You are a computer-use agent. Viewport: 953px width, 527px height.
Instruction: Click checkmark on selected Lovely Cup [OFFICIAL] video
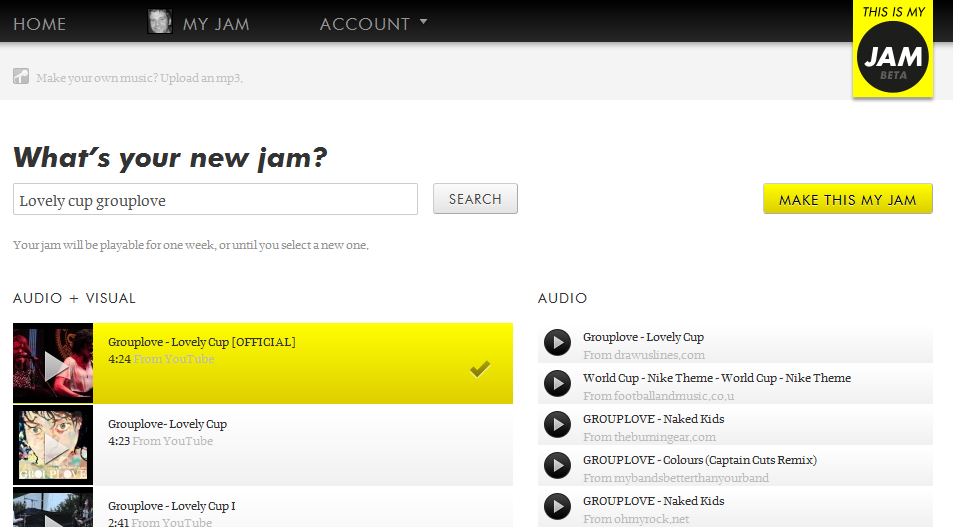click(x=480, y=368)
